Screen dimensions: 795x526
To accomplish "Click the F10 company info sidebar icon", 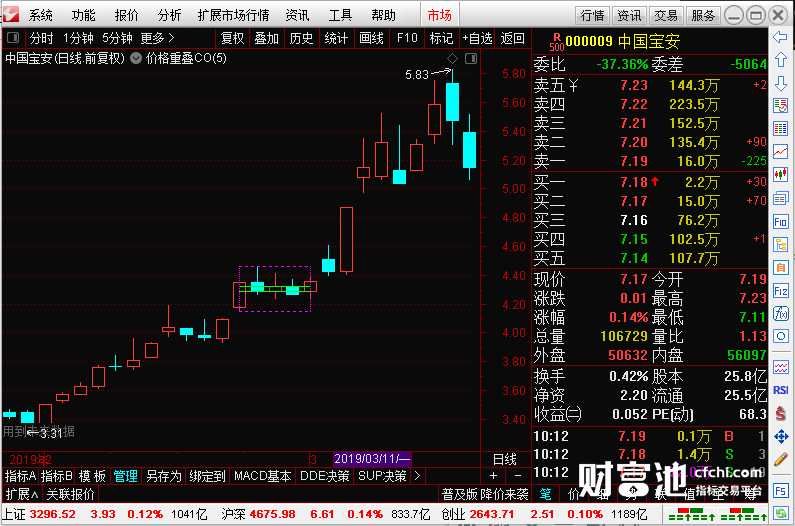I will (780, 222).
